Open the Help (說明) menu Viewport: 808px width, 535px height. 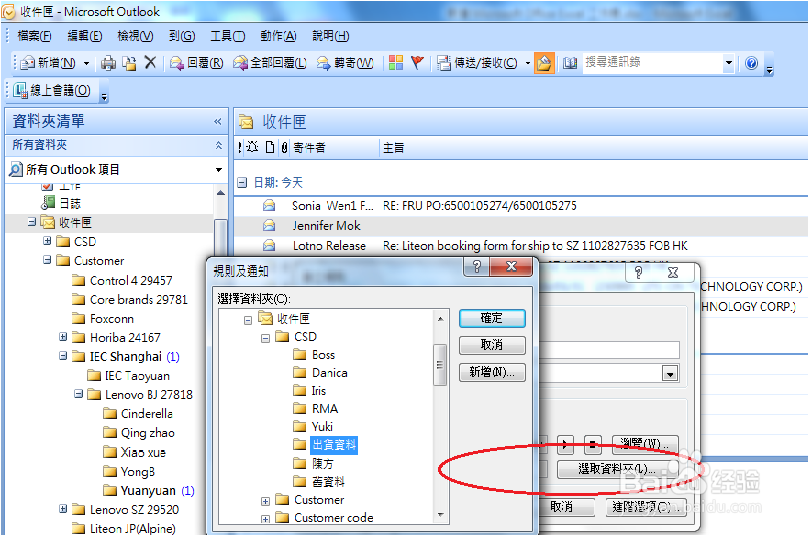[x=331, y=36]
